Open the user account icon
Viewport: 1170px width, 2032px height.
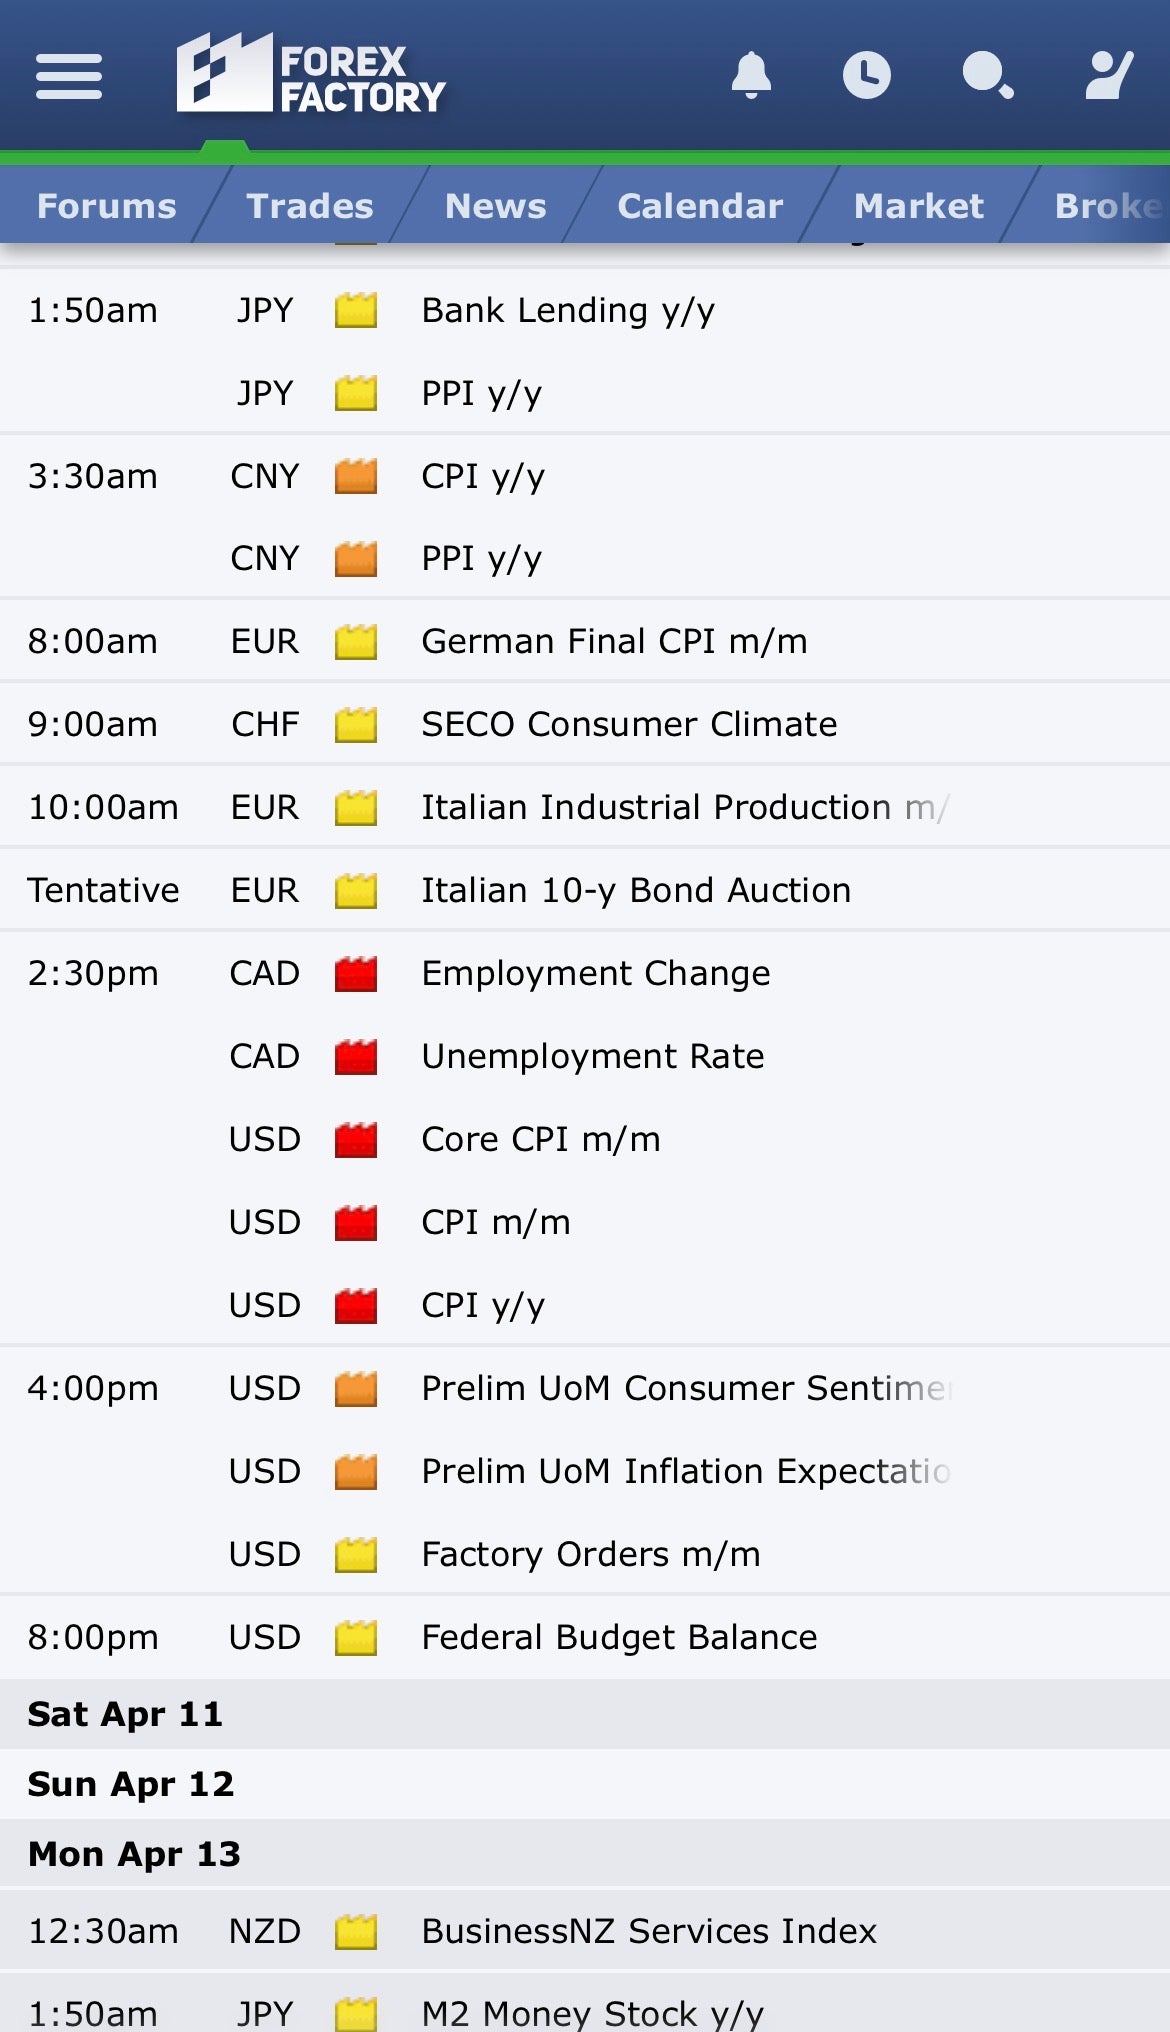tap(1108, 76)
